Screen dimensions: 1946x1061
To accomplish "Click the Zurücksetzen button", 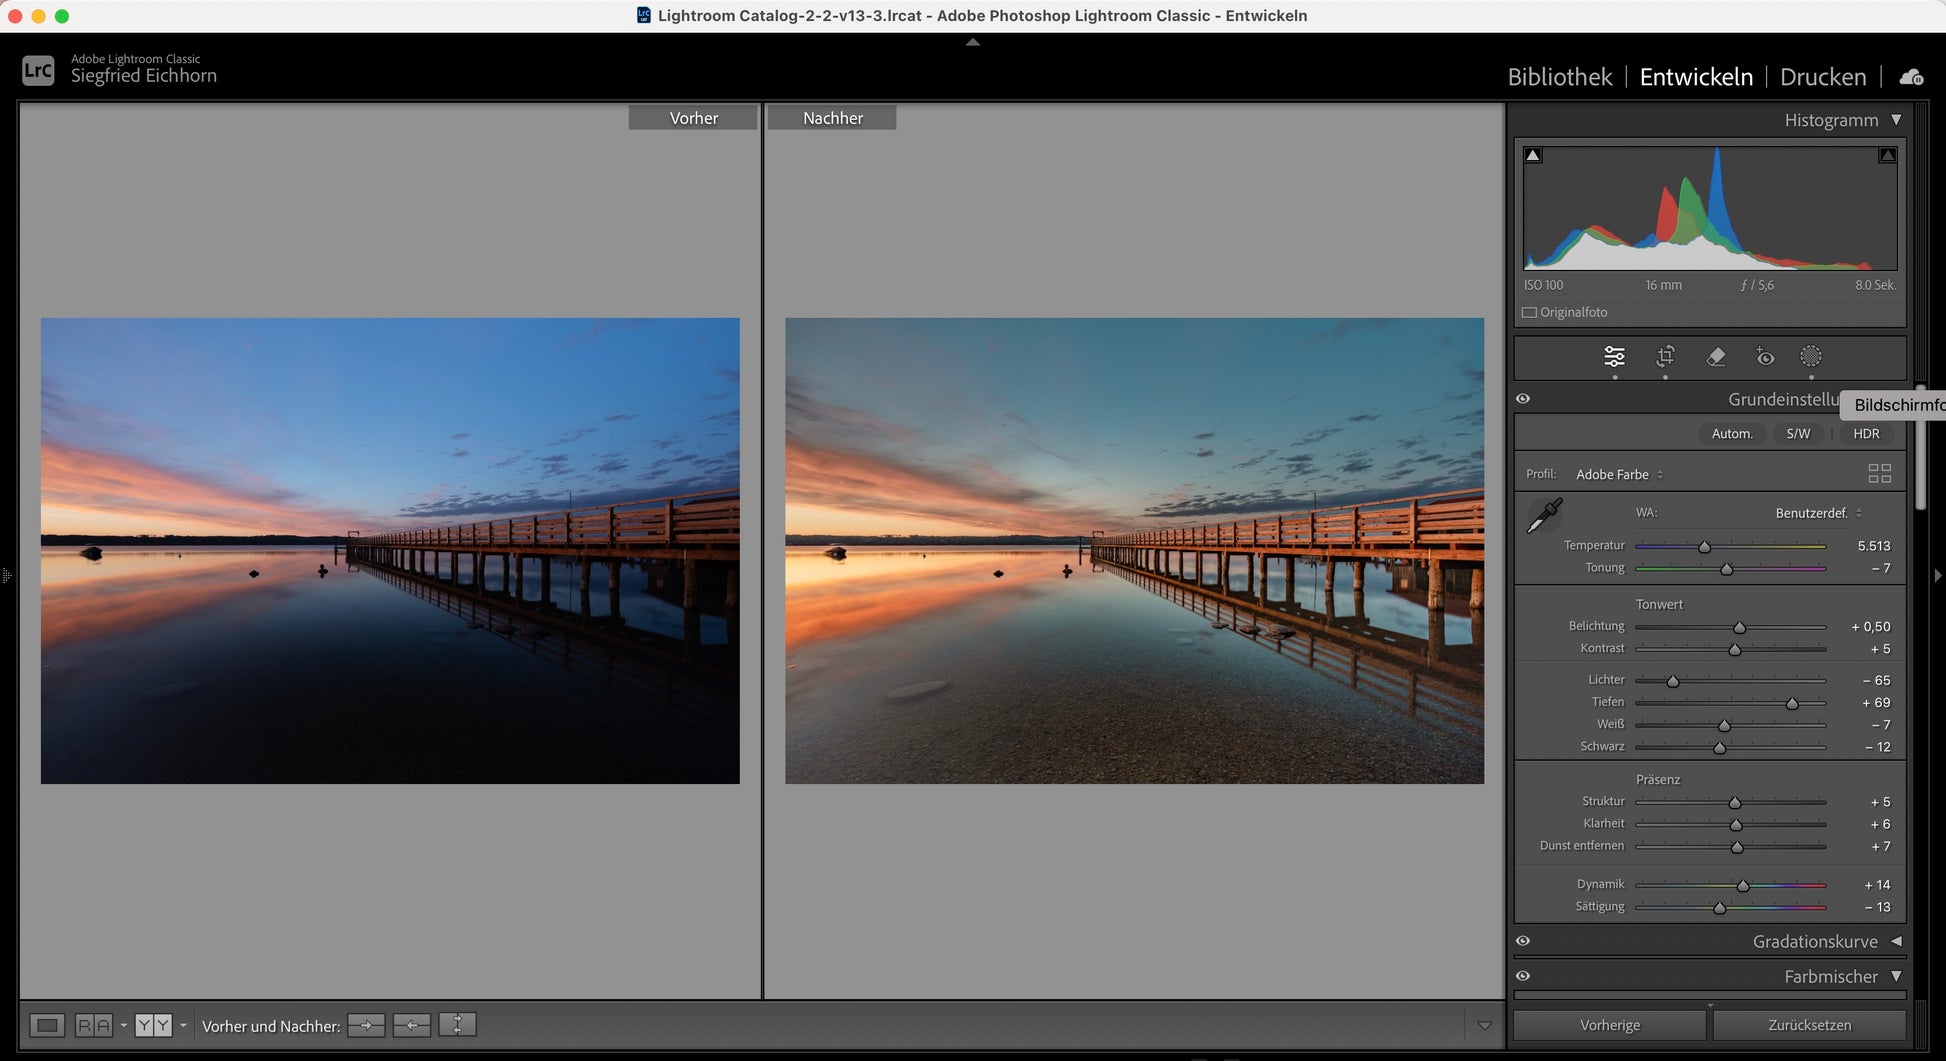I will [1809, 1026].
